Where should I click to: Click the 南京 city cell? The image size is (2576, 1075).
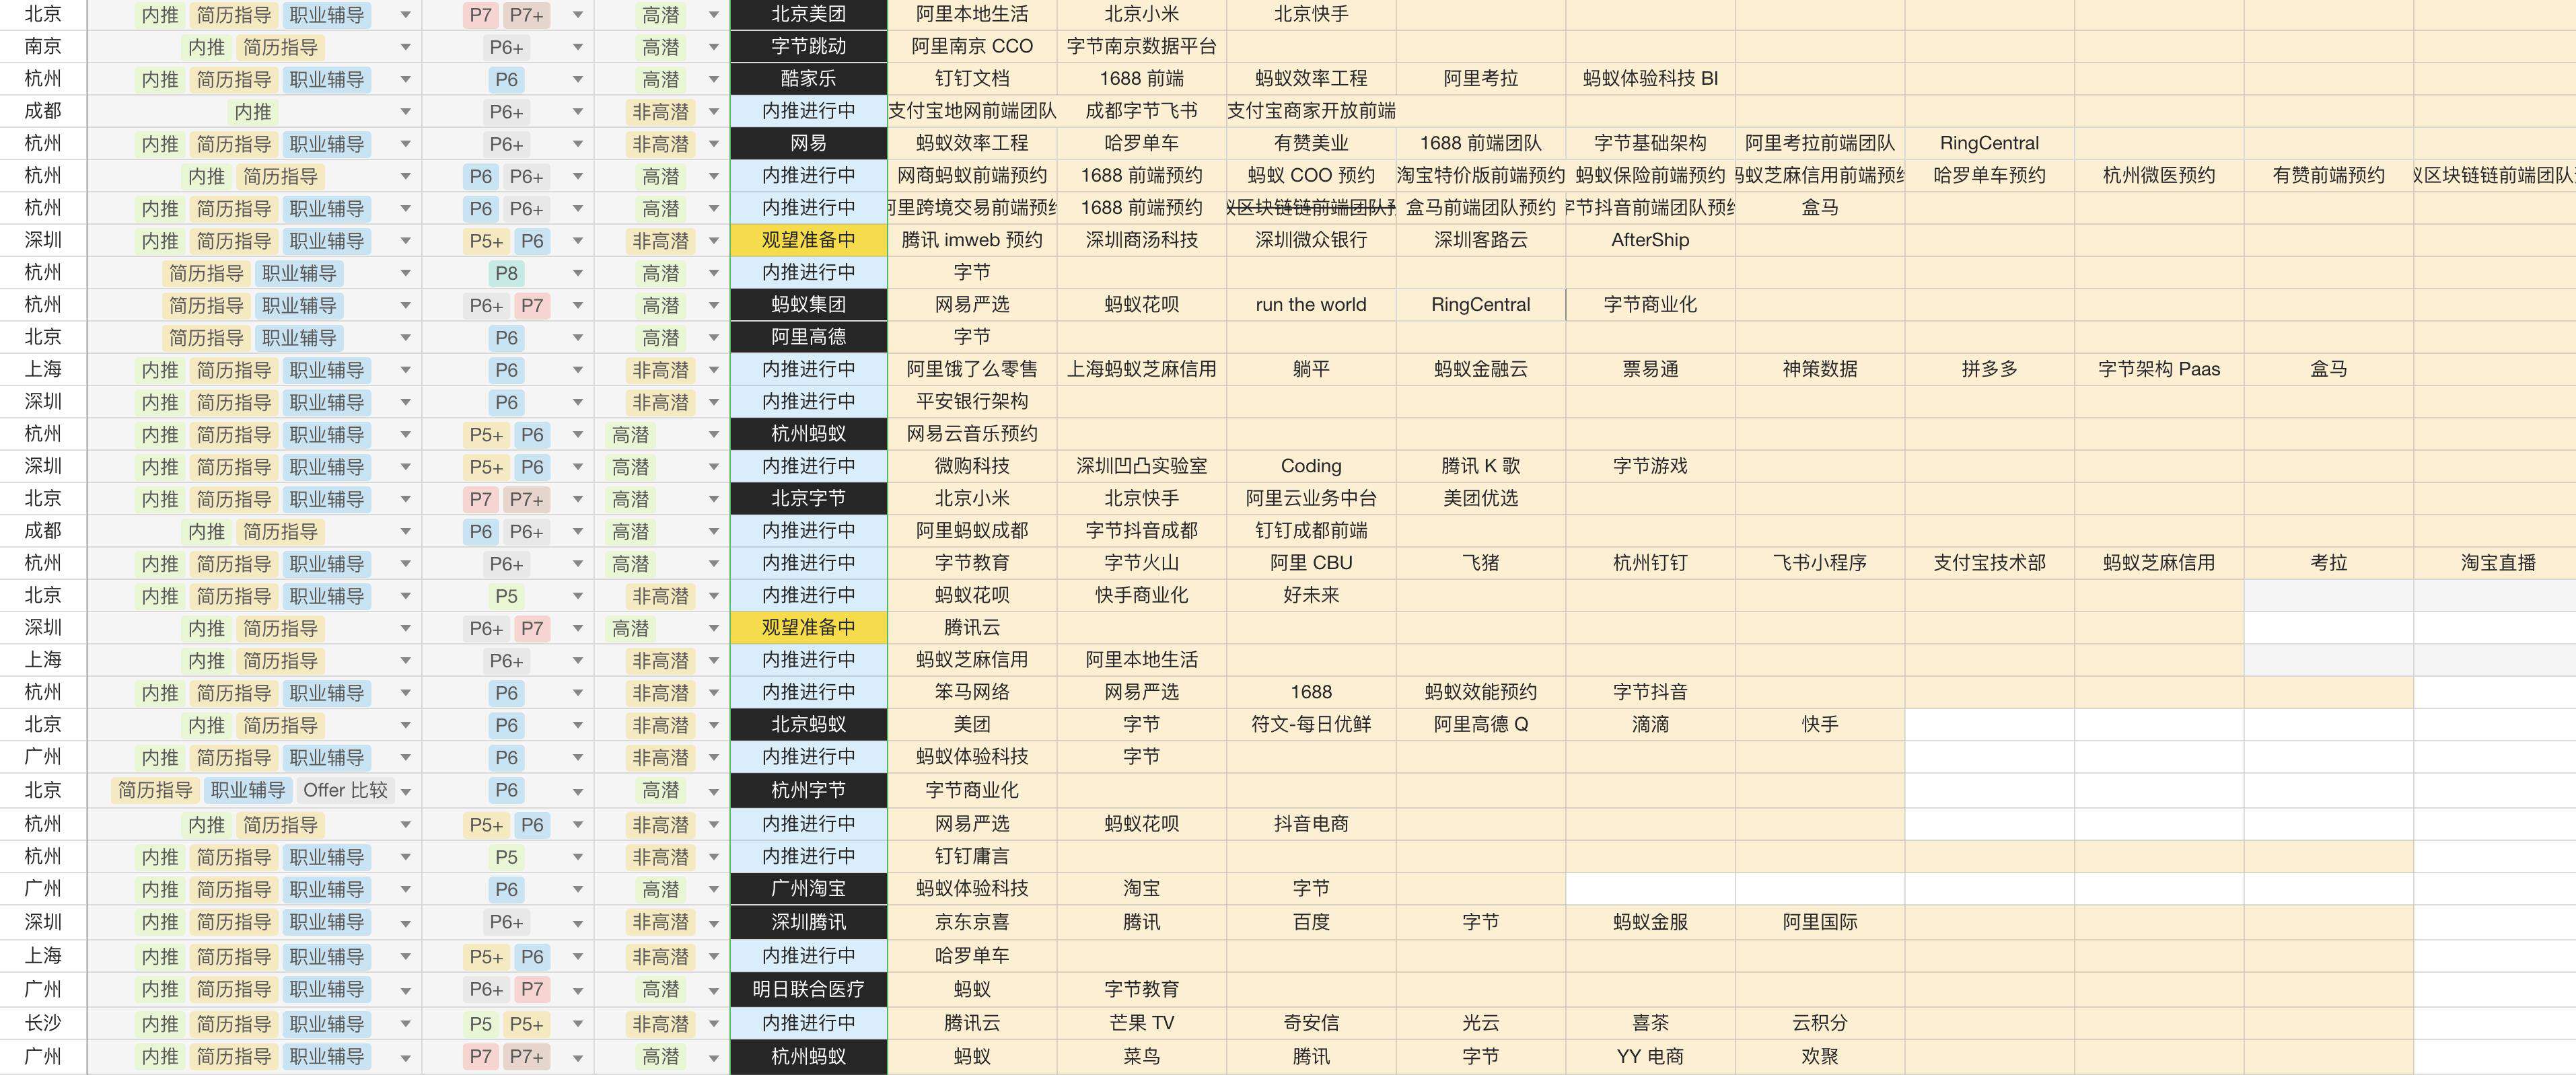43,46
